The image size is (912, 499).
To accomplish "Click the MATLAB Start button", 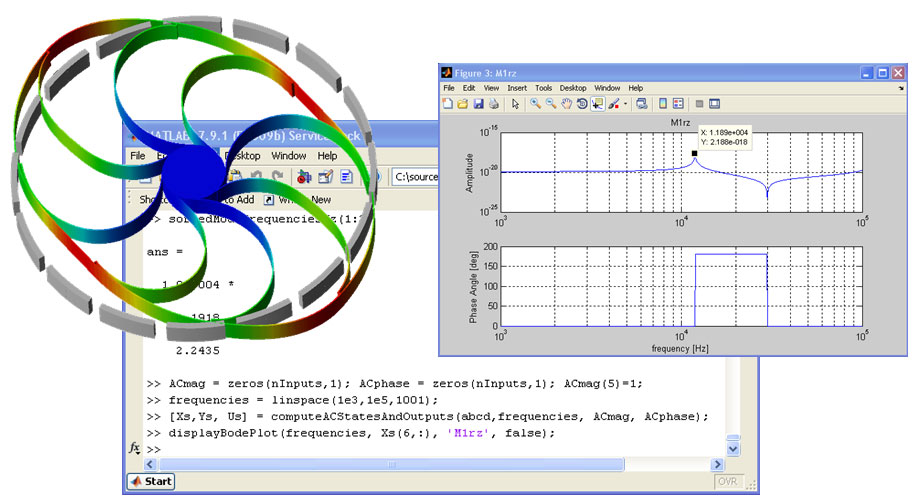I will coord(151,482).
